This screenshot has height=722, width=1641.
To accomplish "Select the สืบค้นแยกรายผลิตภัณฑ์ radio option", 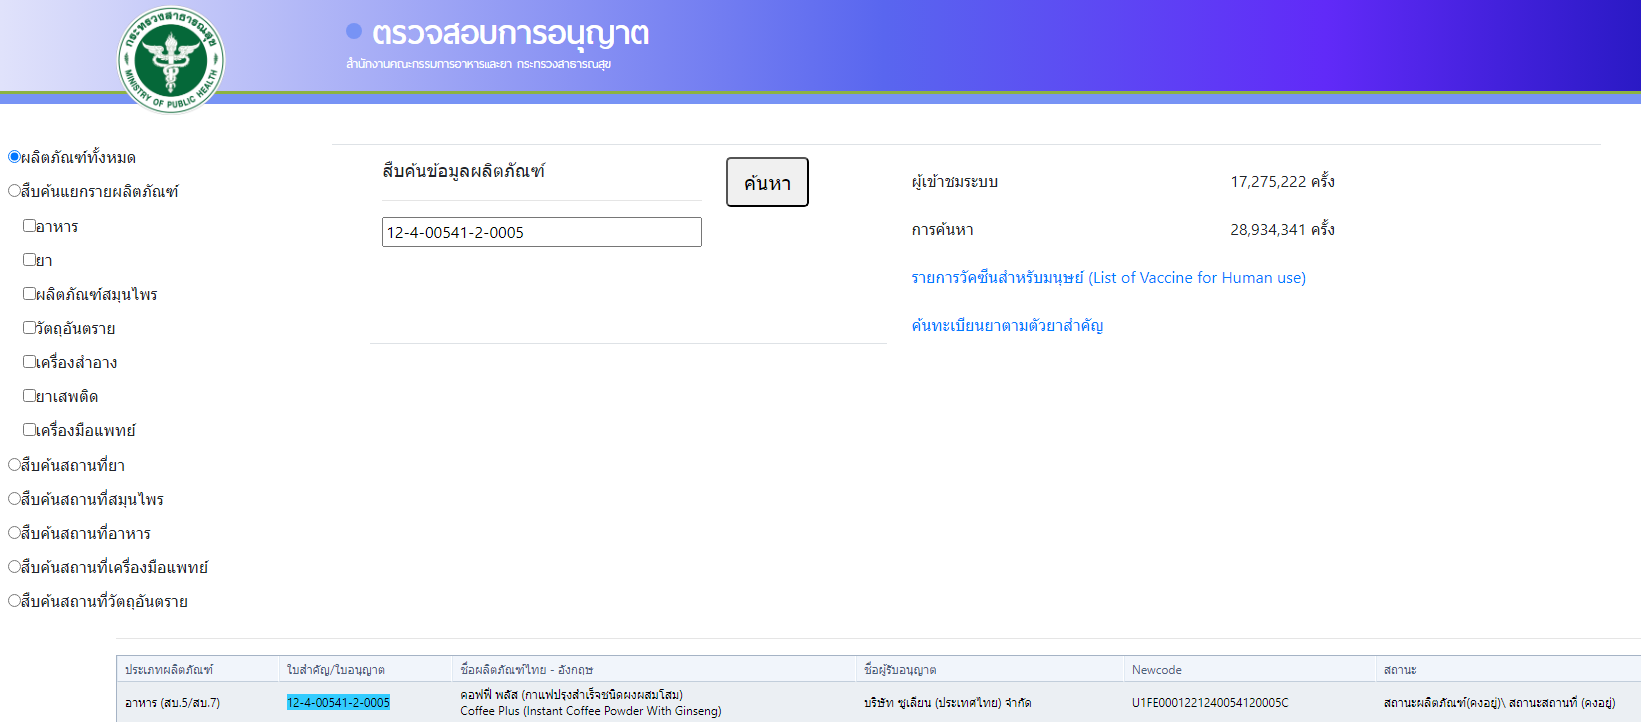I will coord(14,191).
